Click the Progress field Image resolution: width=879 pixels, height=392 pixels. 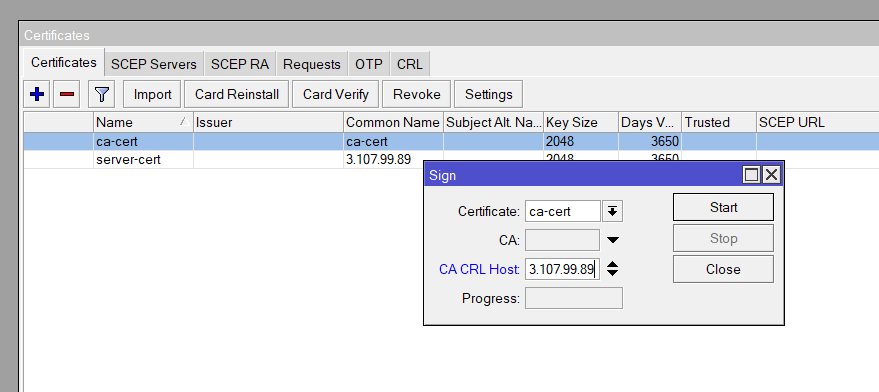coord(573,298)
